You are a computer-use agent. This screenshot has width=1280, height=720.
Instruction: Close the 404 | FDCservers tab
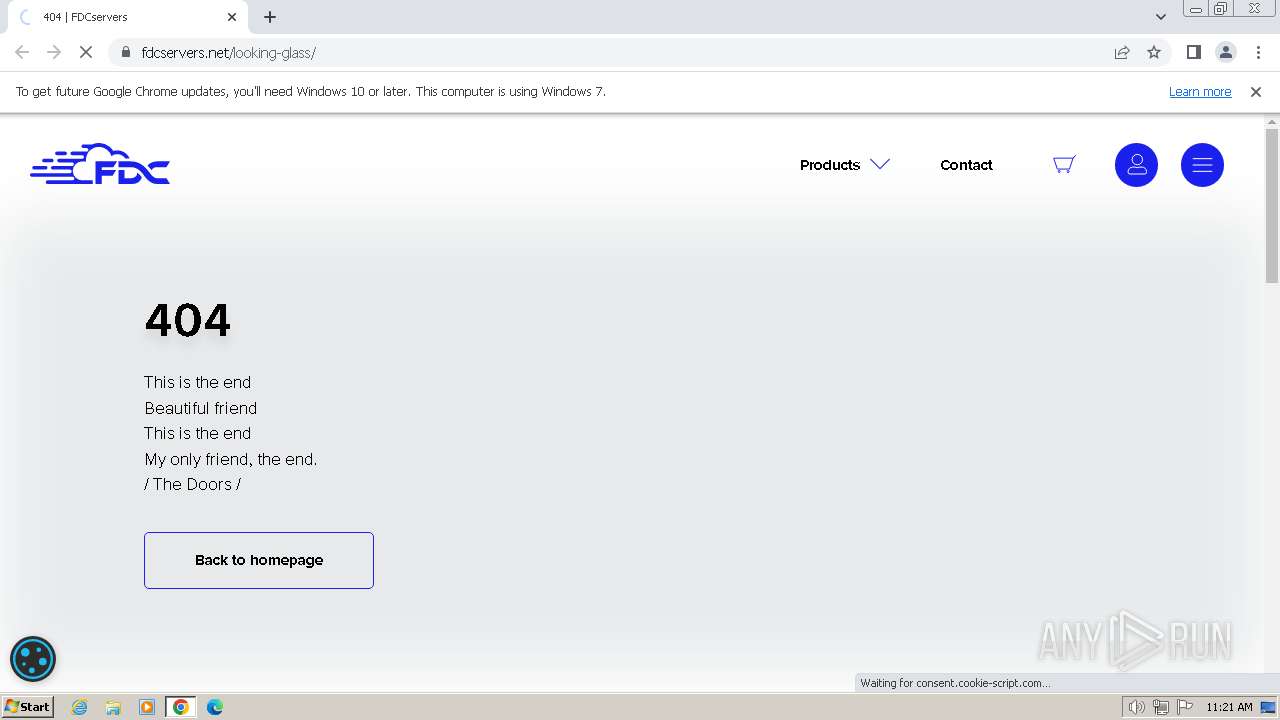232,17
